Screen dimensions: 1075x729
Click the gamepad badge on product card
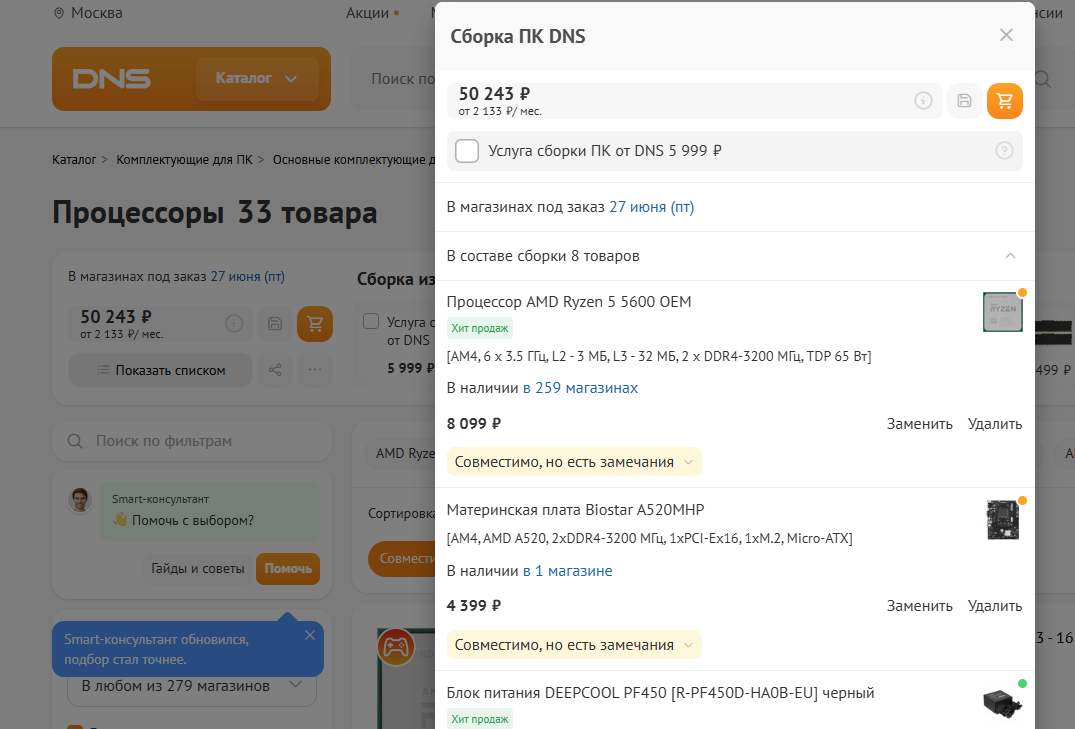396,647
